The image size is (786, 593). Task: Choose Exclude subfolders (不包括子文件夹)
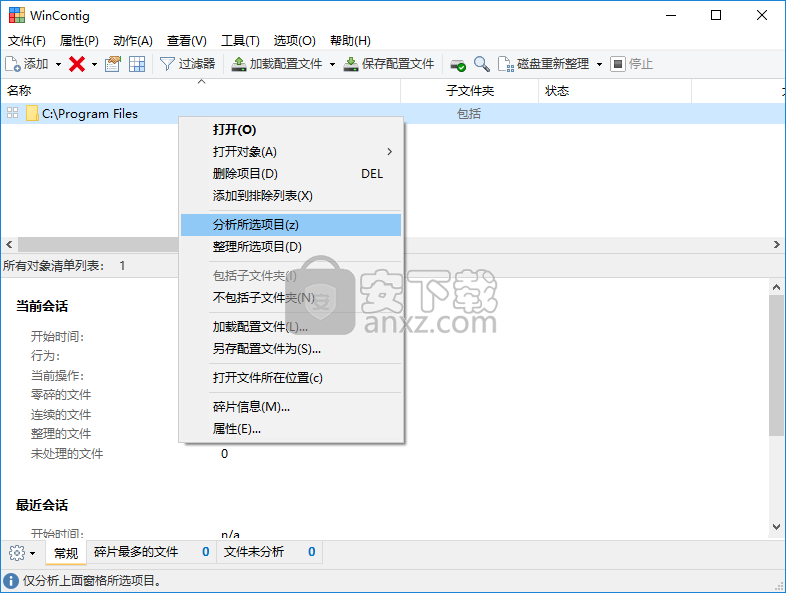point(291,298)
